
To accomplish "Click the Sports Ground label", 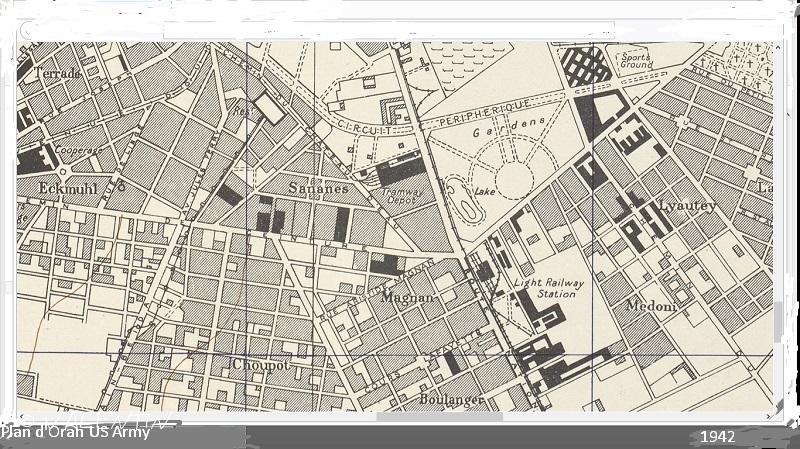I will [634, 62].
